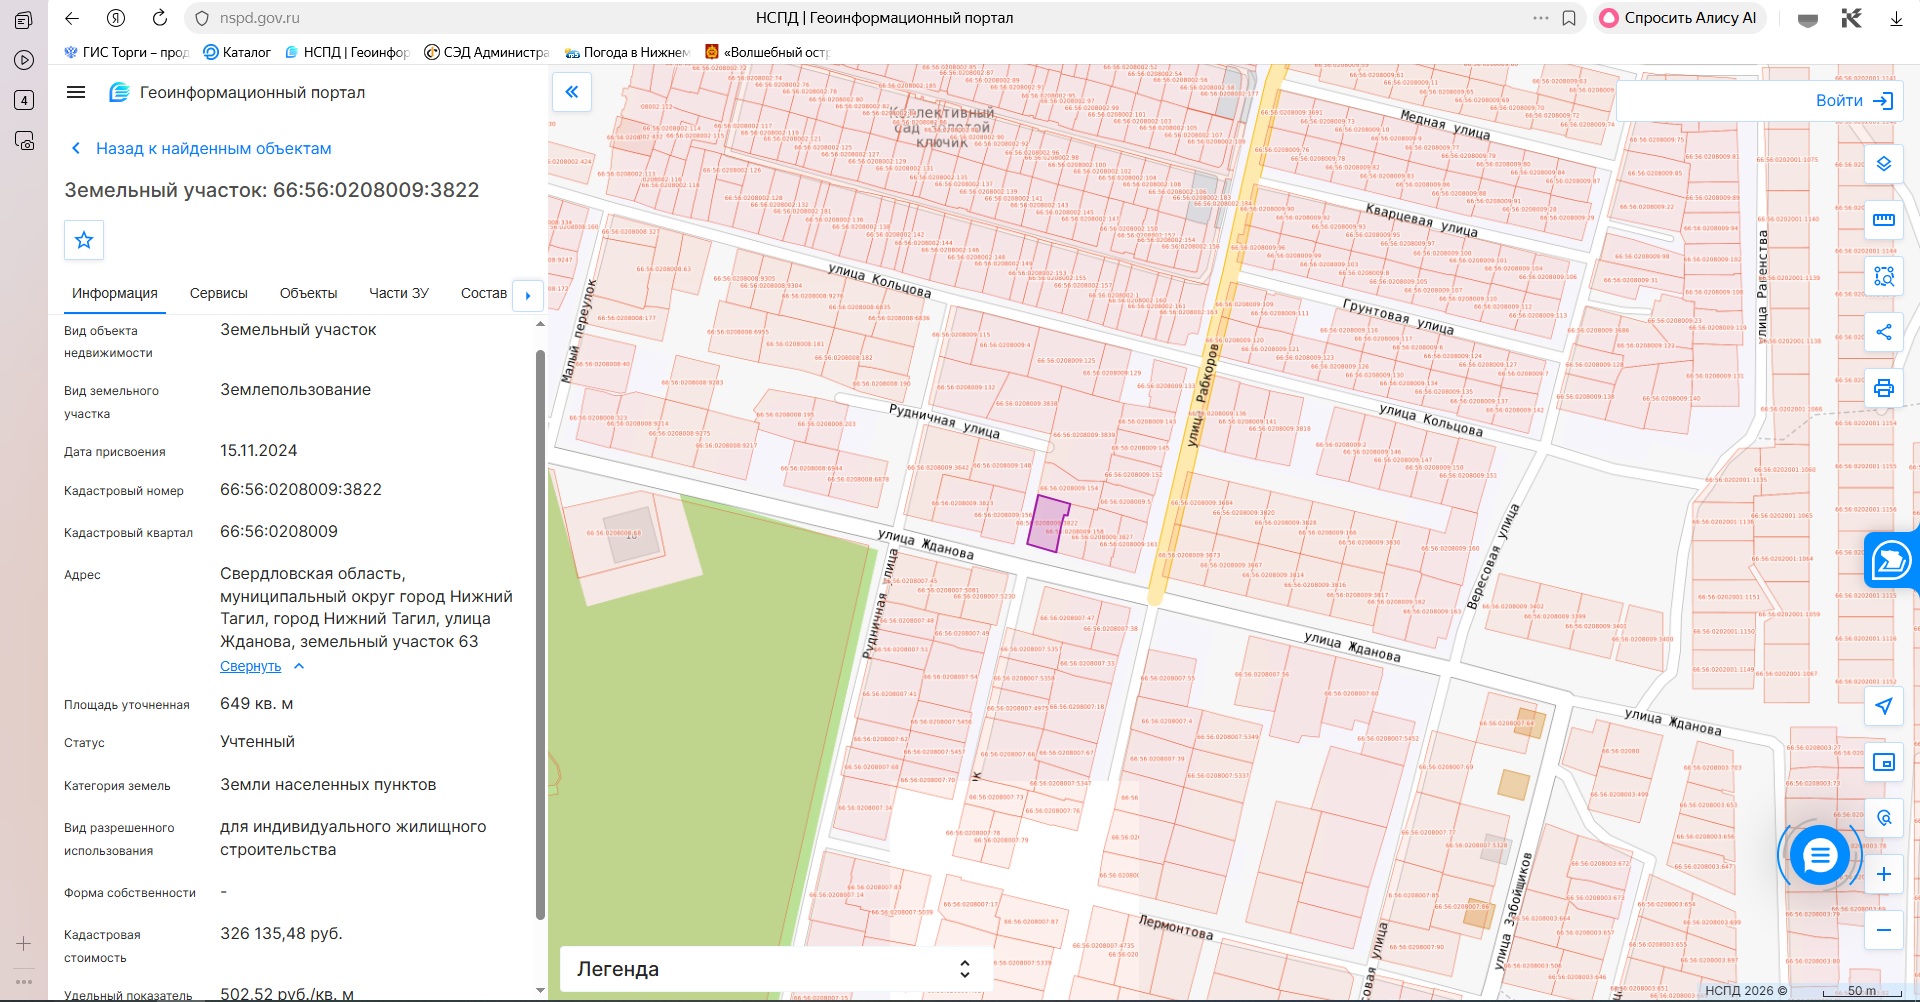Zoom out with the minus button
This screenshot has width=1920, height=1002.
point(1883,930)
